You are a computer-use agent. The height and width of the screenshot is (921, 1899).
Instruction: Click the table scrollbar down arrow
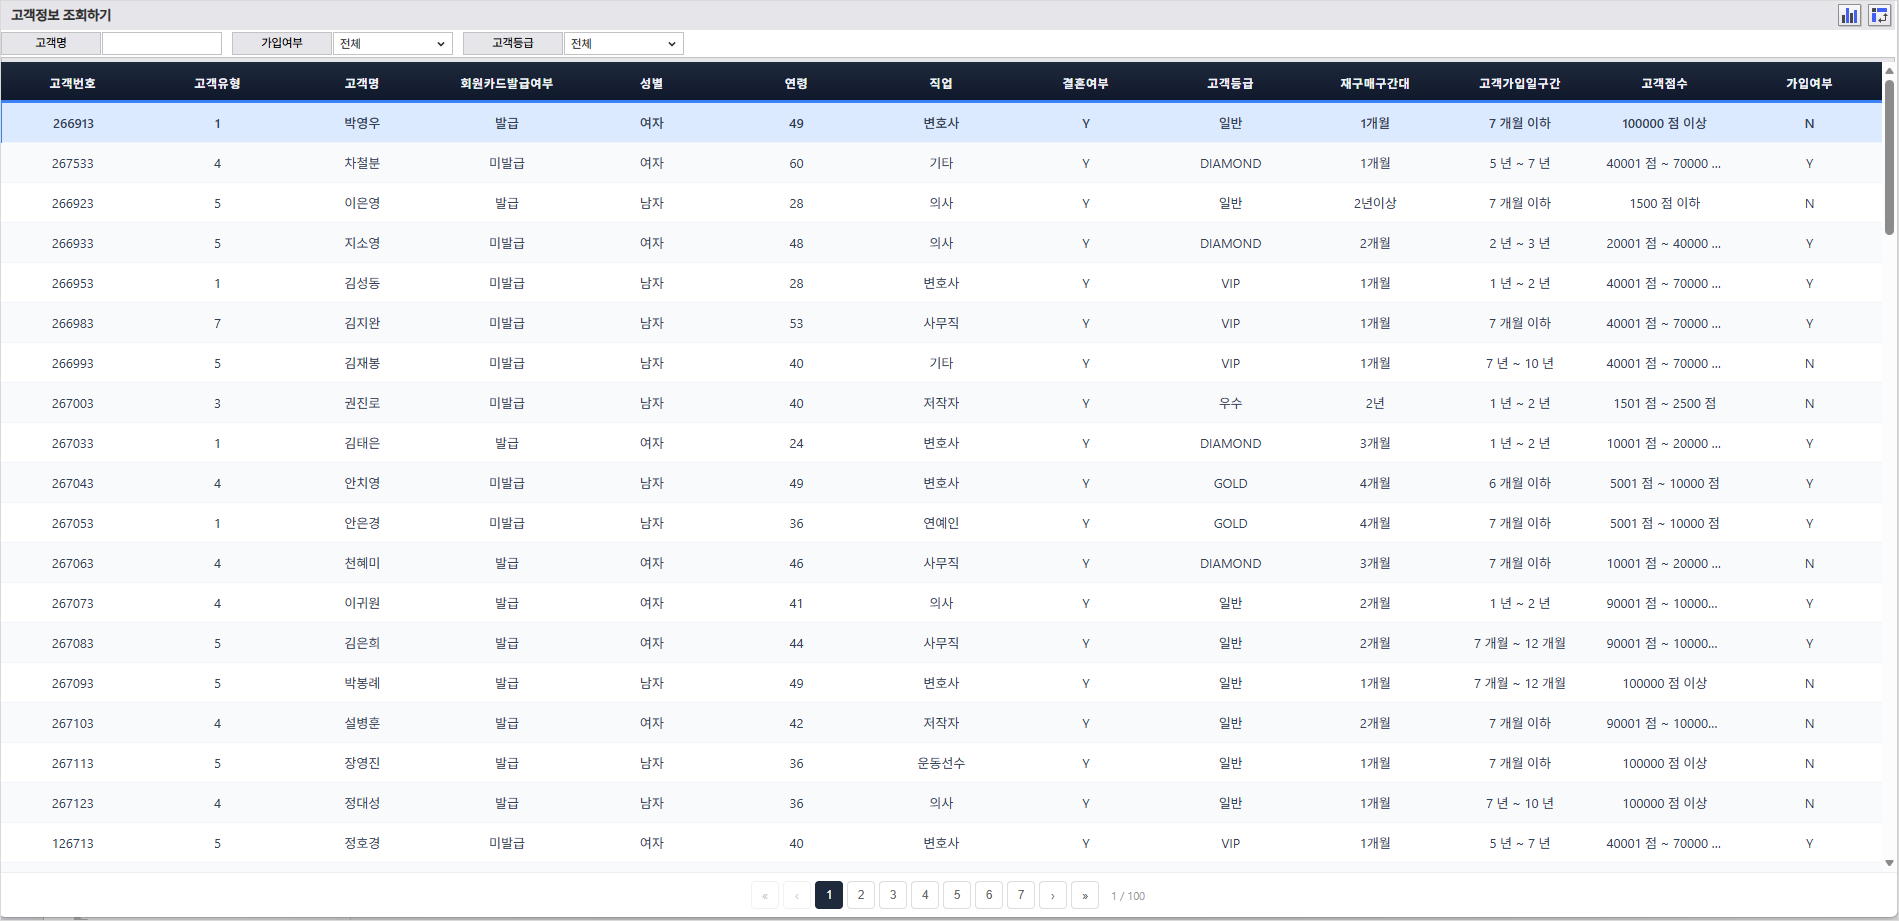[x=1889, y=863]
